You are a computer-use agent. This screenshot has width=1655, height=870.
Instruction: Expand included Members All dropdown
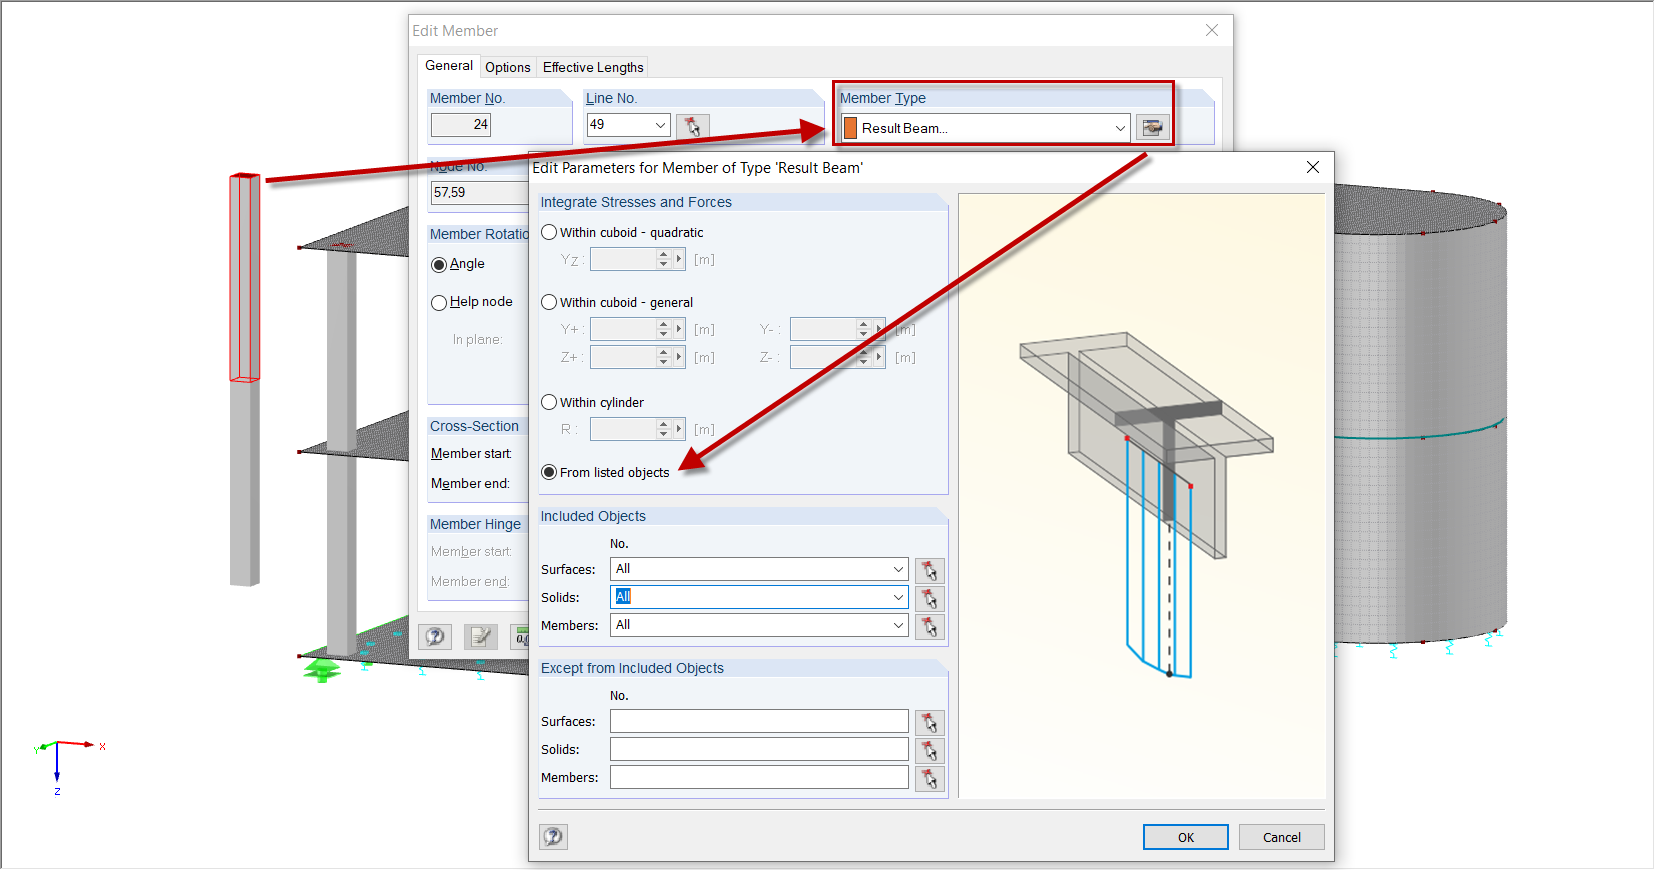tap(898, 625)
